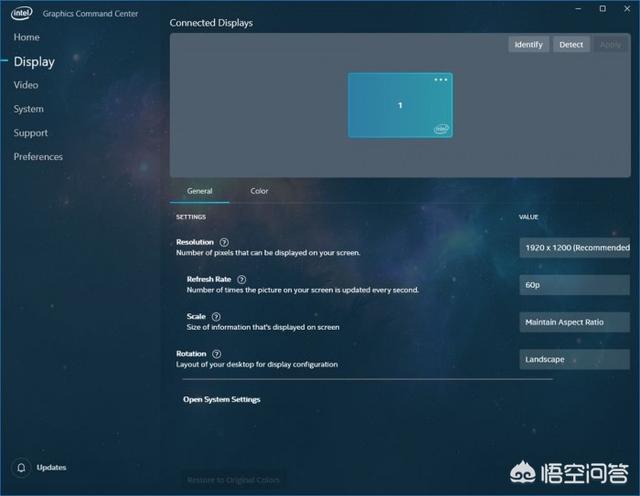Click the Refresh Rate label
This screenshot has height=496, width=640.
pos(209,279)
